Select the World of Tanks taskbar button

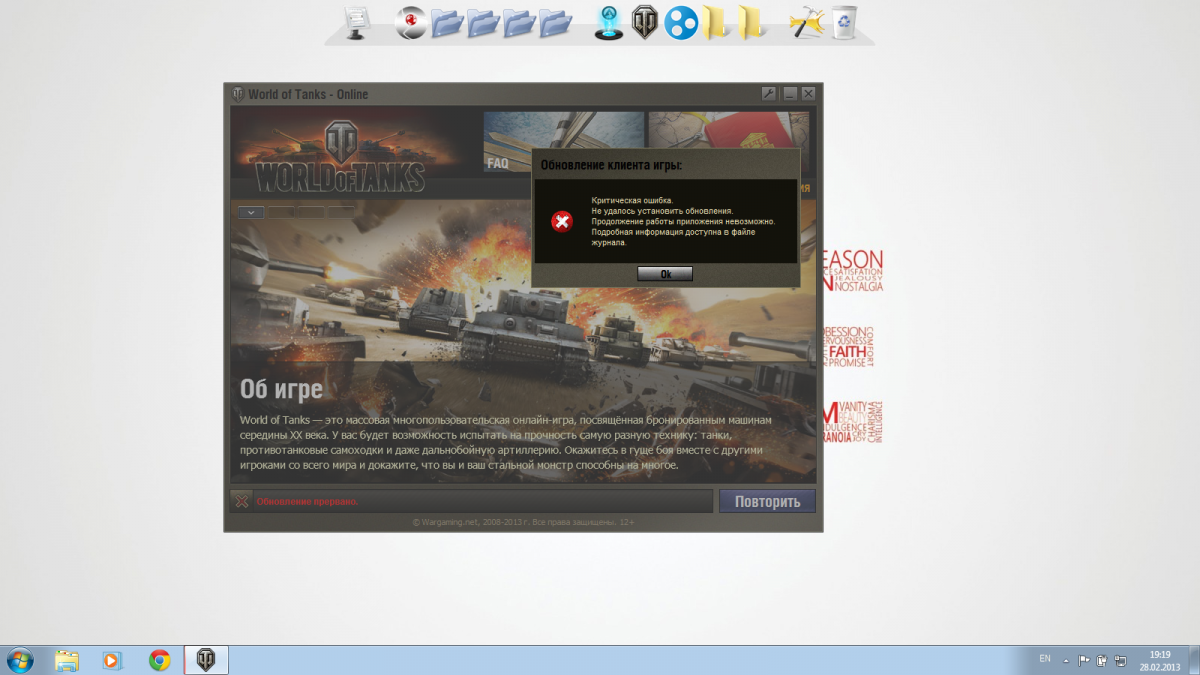click(206, 660)
